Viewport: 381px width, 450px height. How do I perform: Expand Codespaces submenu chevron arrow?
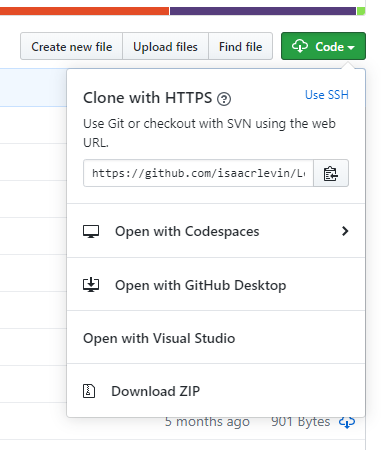click(x=345, y=231)
